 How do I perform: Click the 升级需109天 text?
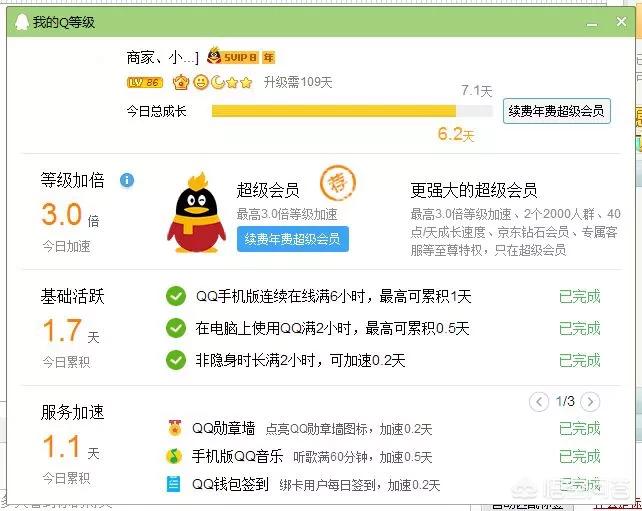(x=298, y=82)
